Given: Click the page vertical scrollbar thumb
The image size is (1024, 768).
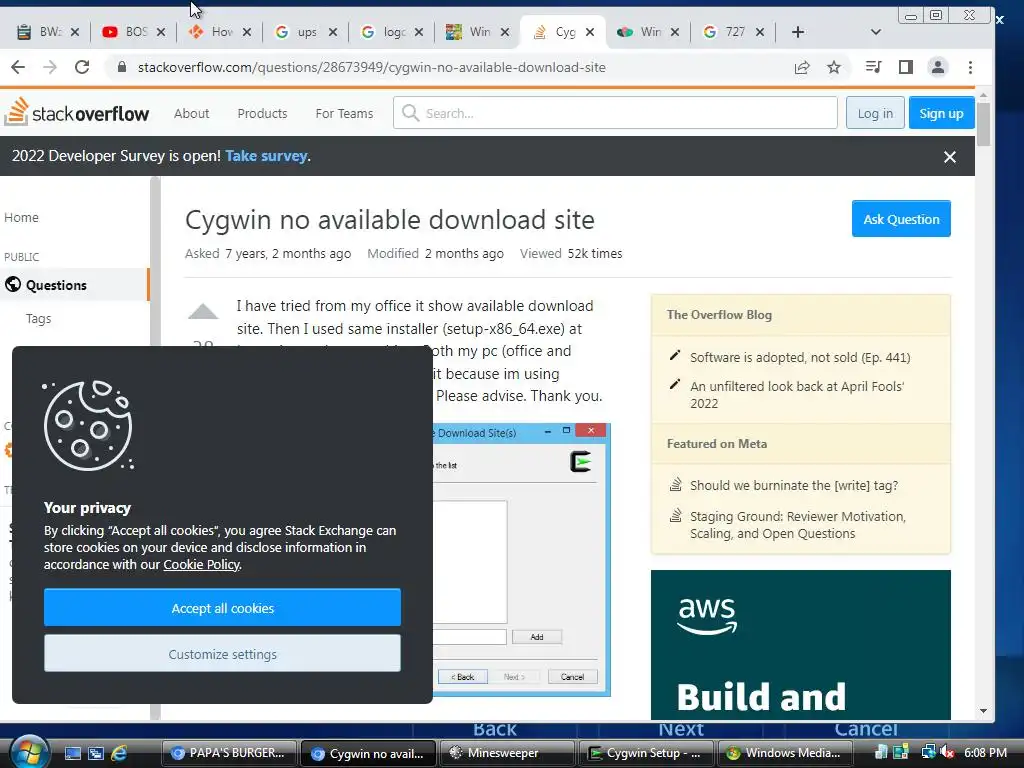Looking at the screenshot, I should pos(984,124).
